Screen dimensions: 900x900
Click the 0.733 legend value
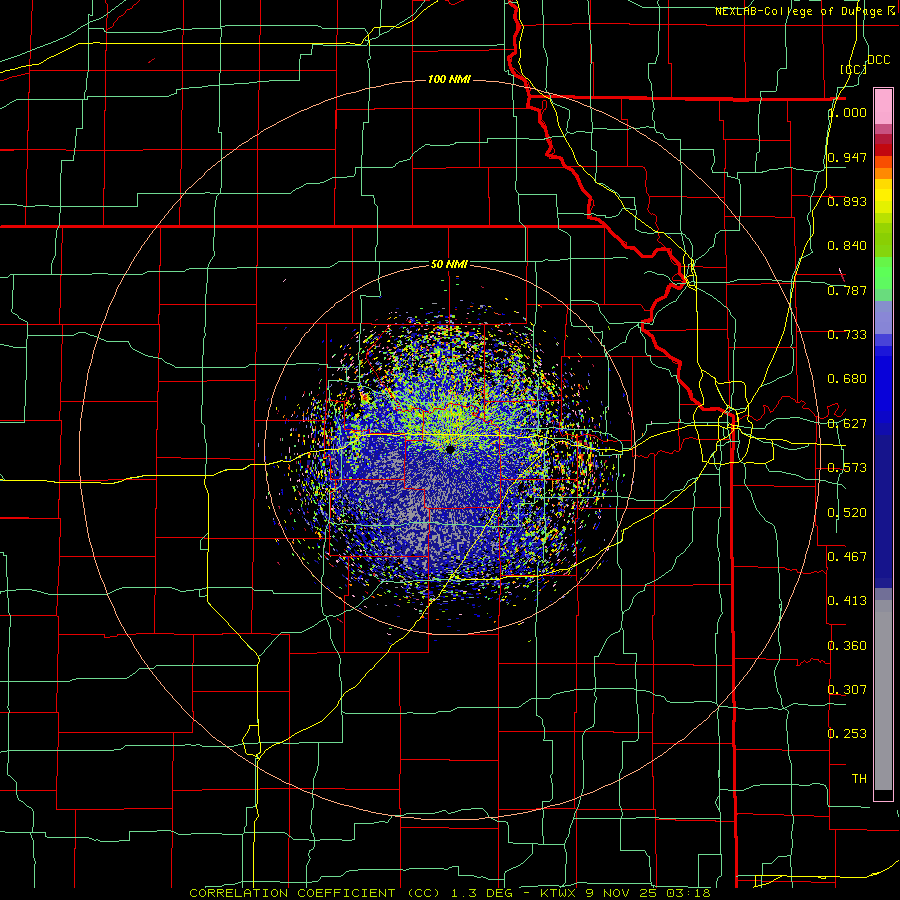point(847,335)
